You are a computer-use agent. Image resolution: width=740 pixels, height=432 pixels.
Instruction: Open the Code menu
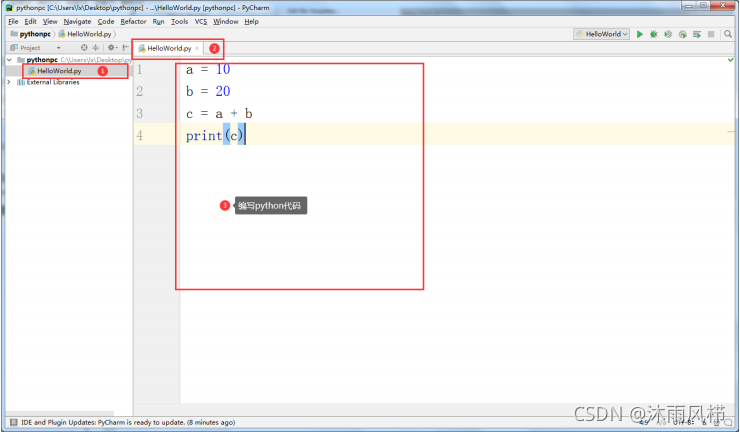coord(106,21)
